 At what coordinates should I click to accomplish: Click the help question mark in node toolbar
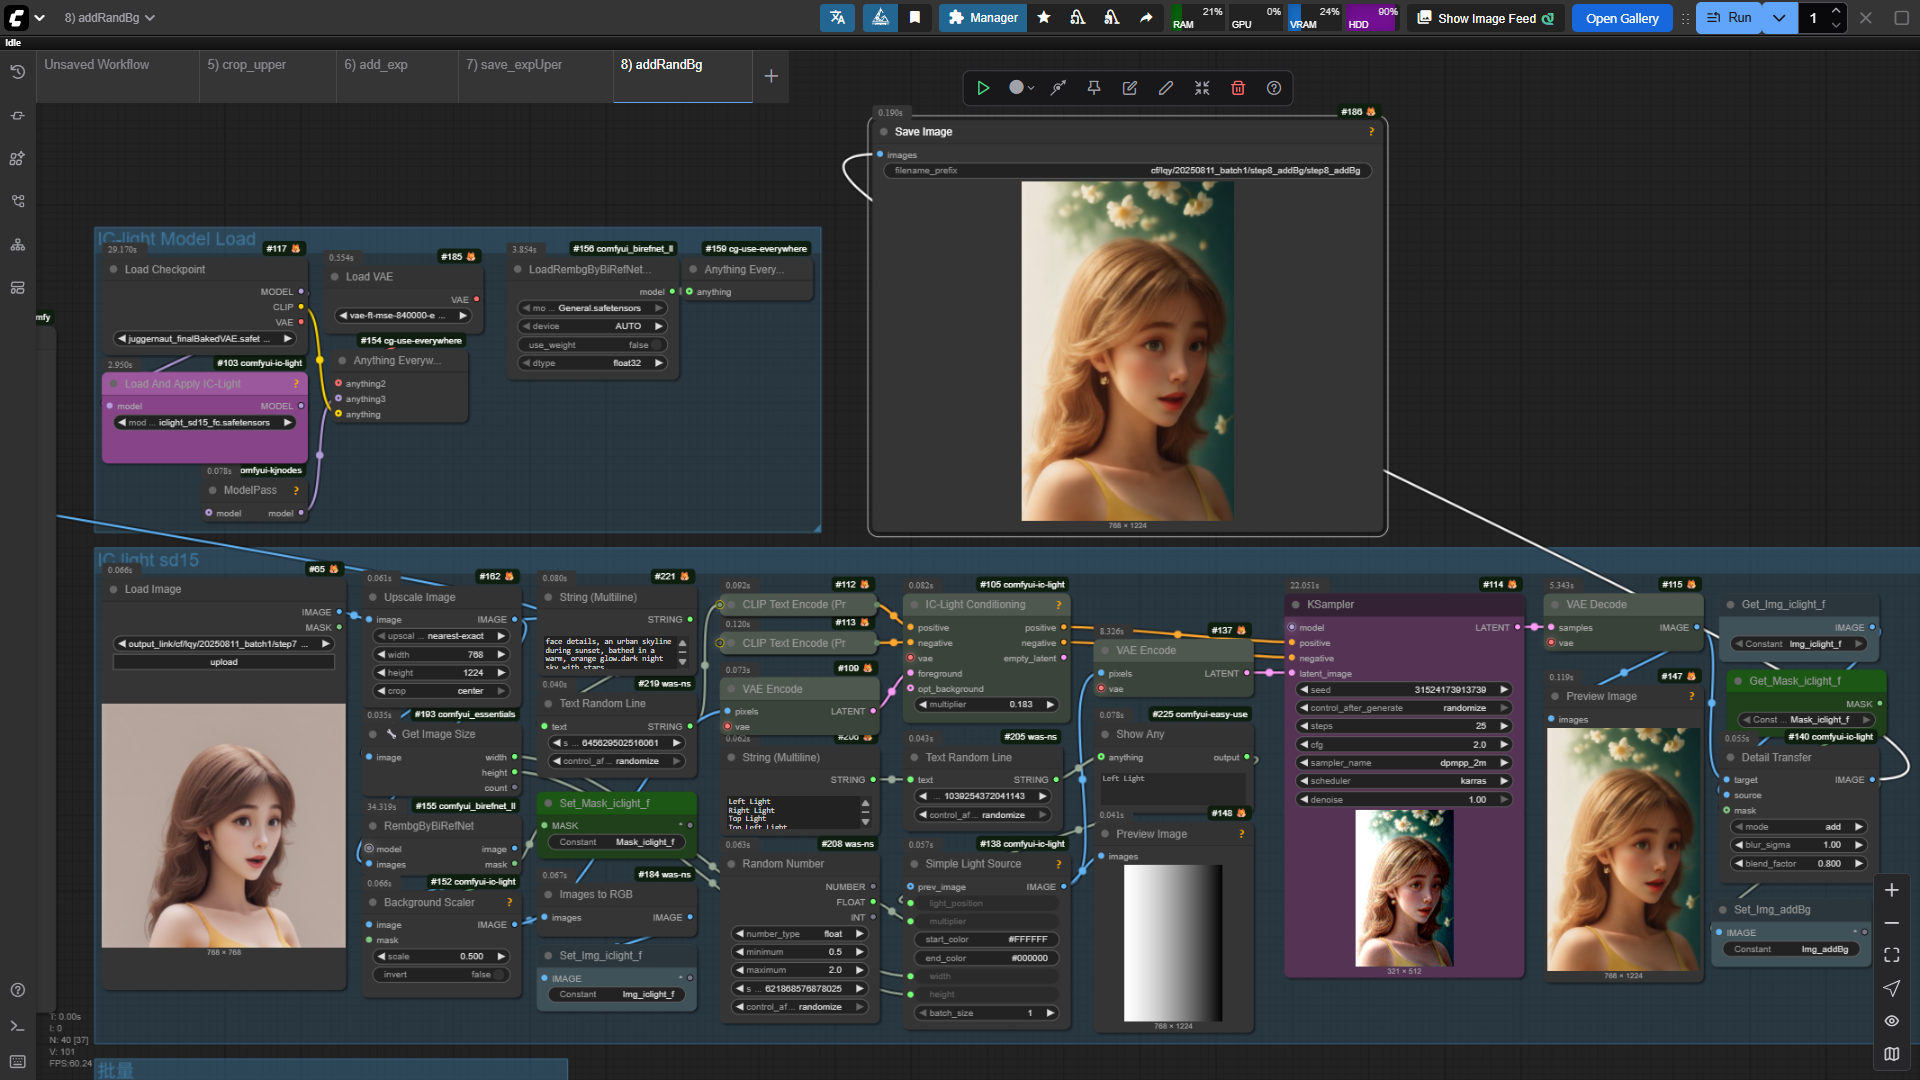tap(1274, 88)
